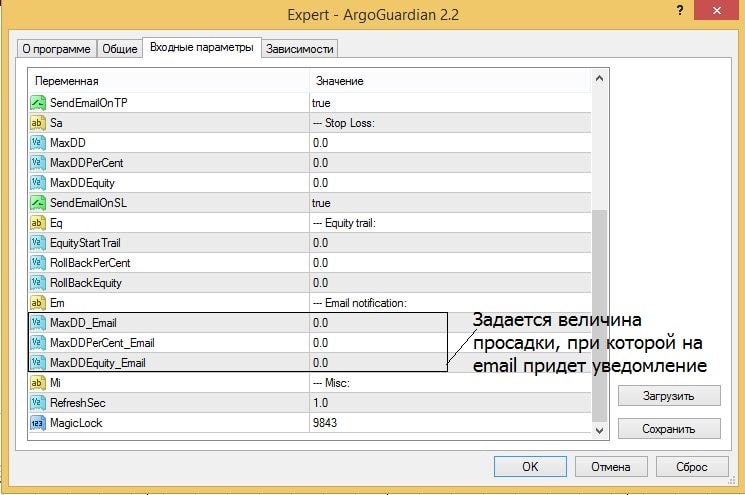Select the RollBackEquity variable name
This screenshot has height=495, width=745.
point(86,283)
